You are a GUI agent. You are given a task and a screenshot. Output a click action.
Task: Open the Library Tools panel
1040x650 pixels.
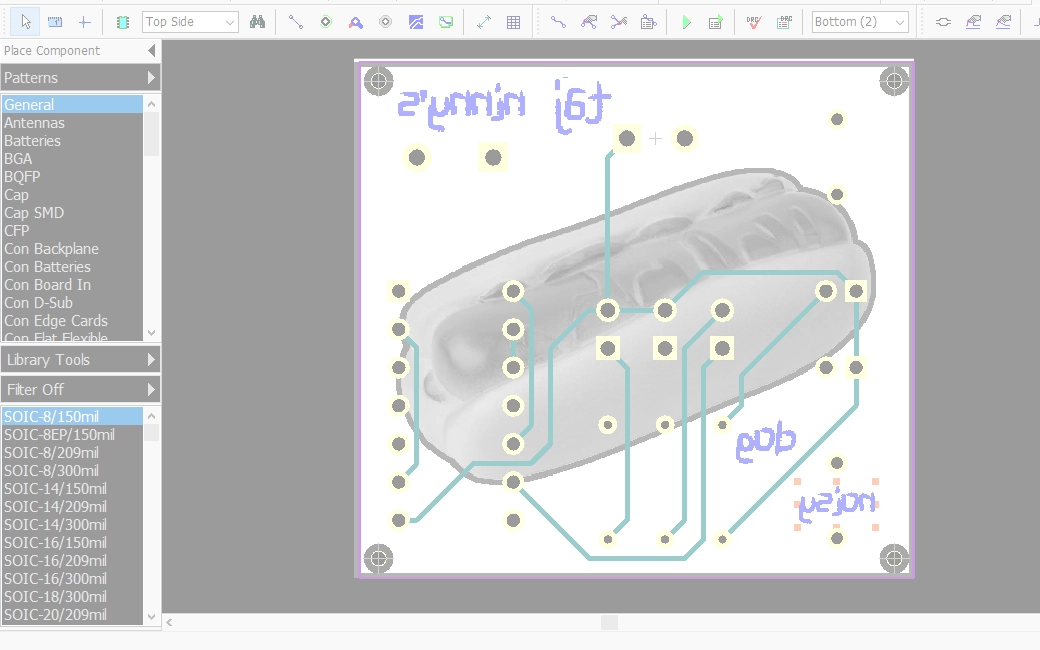[80, 359]
